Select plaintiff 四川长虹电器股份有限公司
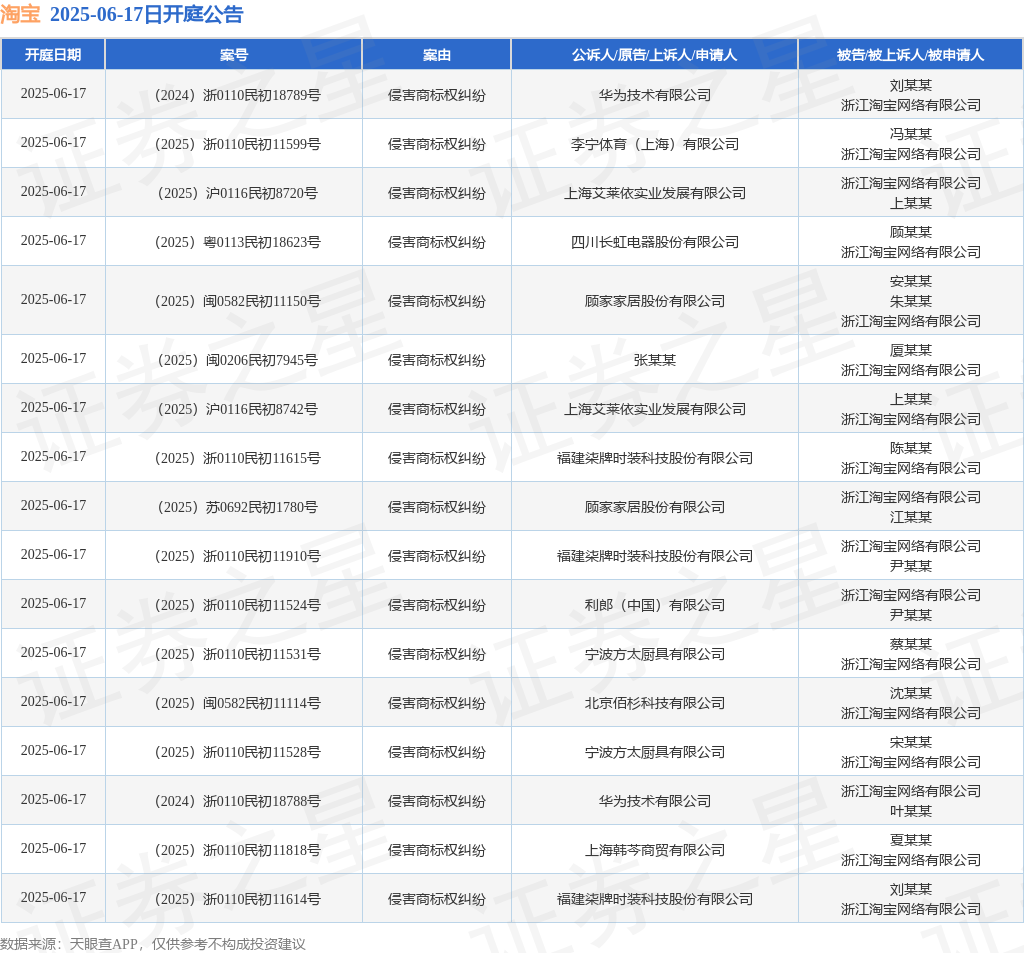Viewport: 1024px width, 953px height. [x=654, y=242]
